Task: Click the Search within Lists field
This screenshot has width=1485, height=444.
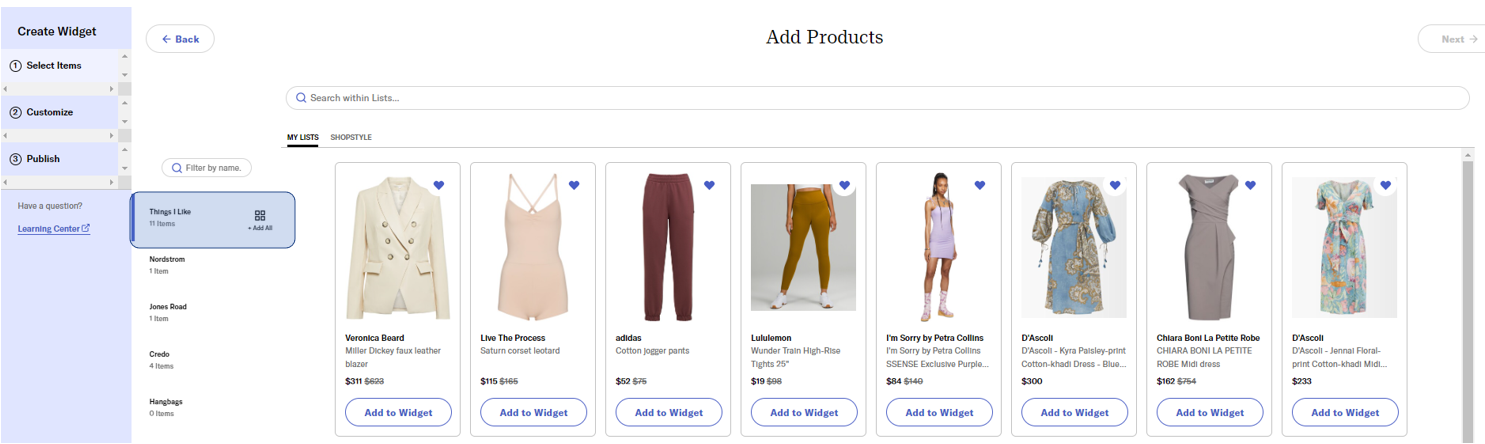Action: tap(877, 98)
